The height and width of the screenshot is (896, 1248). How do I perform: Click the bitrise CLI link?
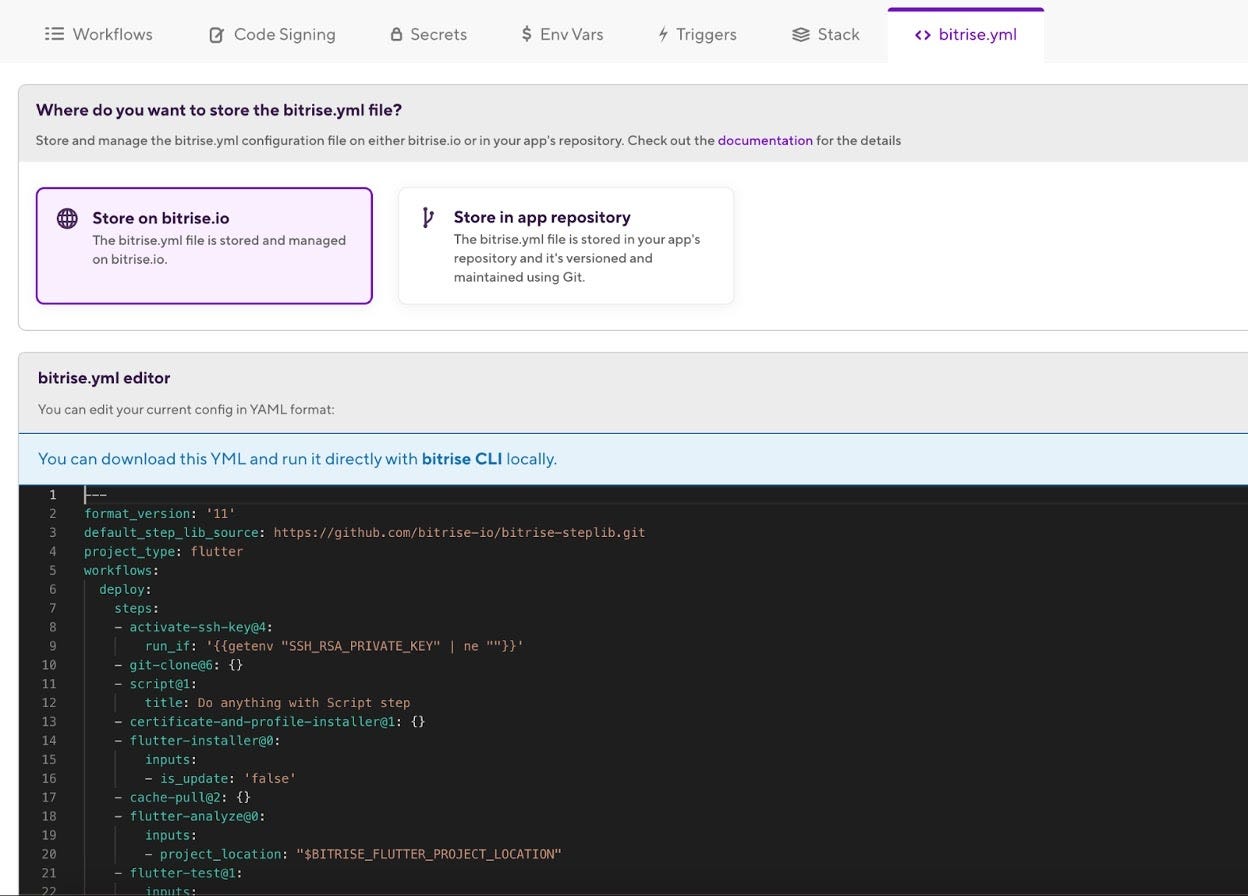coord(462,459)
